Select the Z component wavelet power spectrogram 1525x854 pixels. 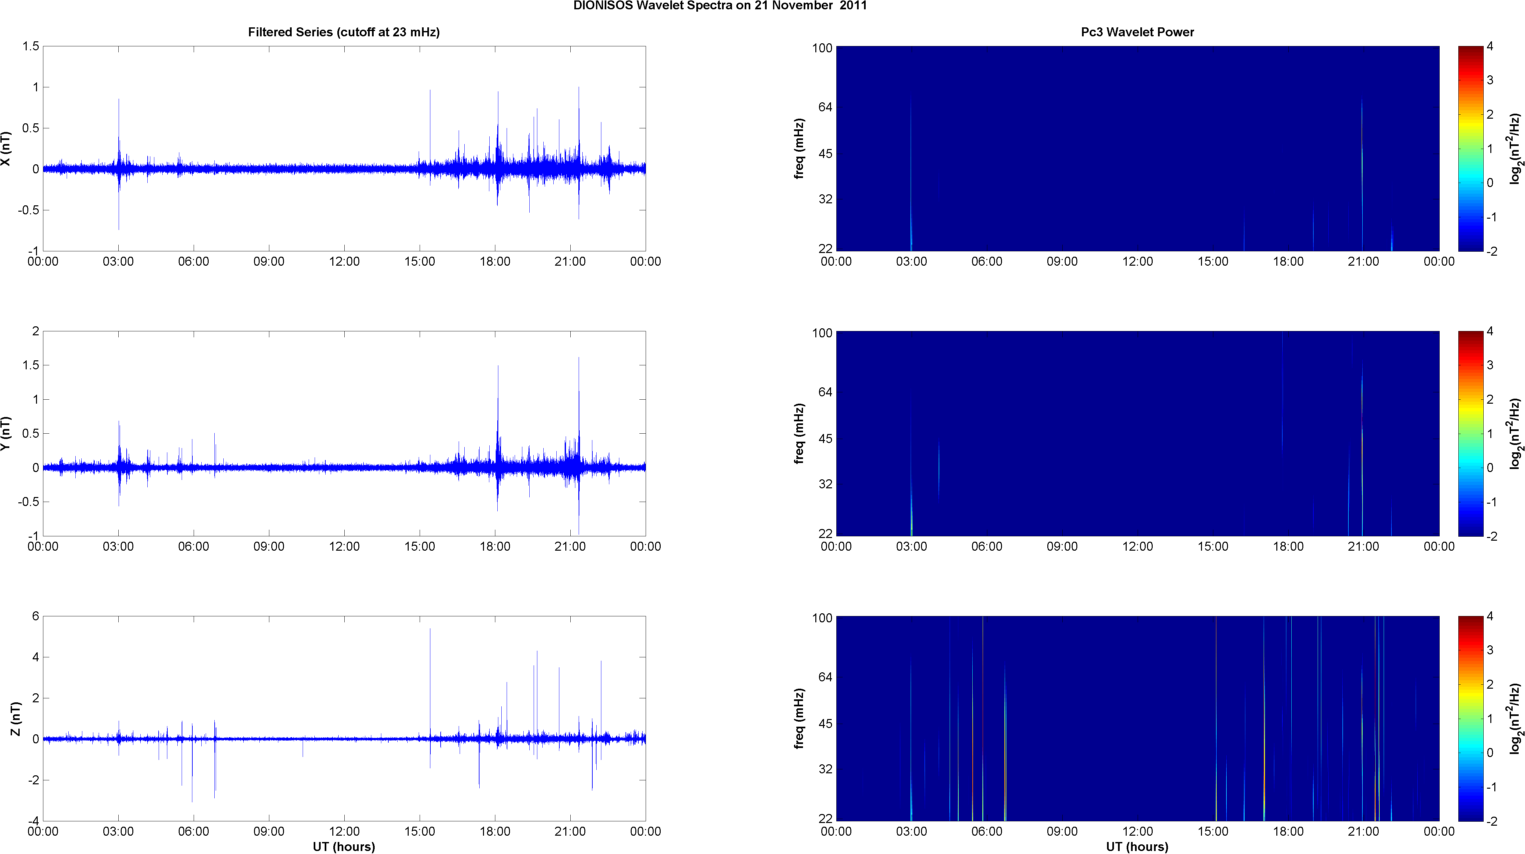(1137, 718)
